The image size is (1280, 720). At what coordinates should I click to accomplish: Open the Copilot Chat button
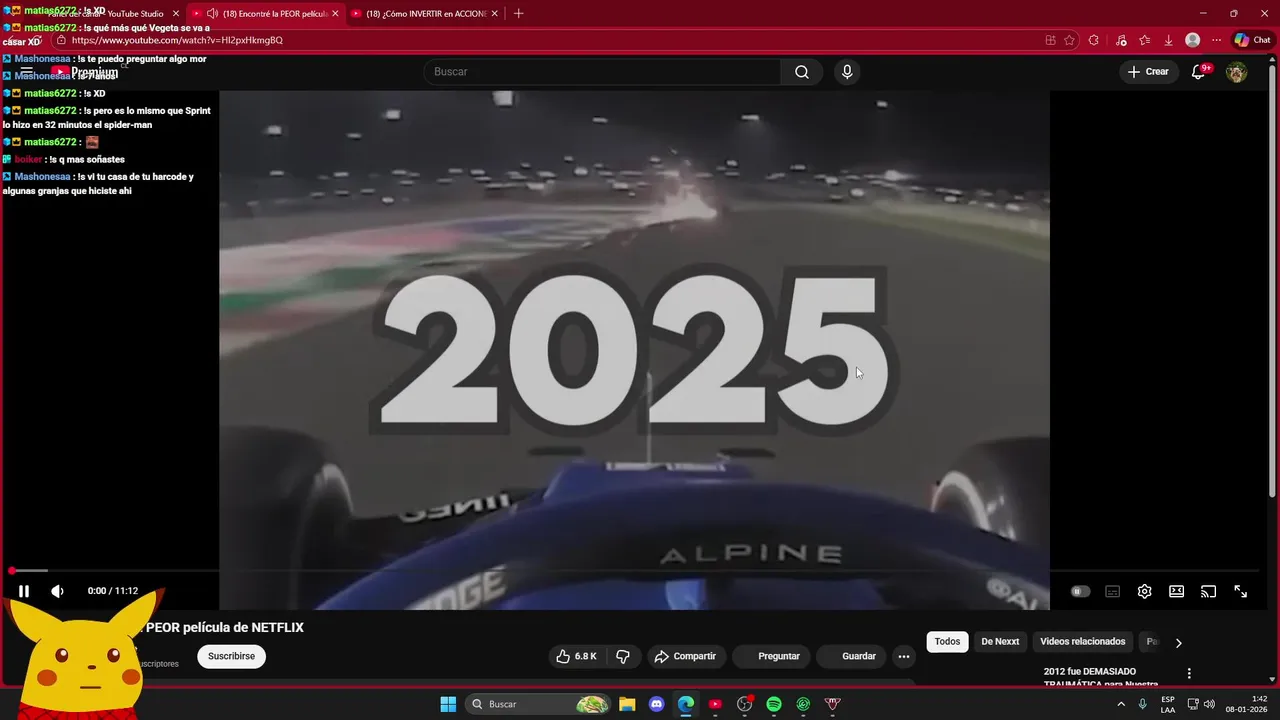1253,40
